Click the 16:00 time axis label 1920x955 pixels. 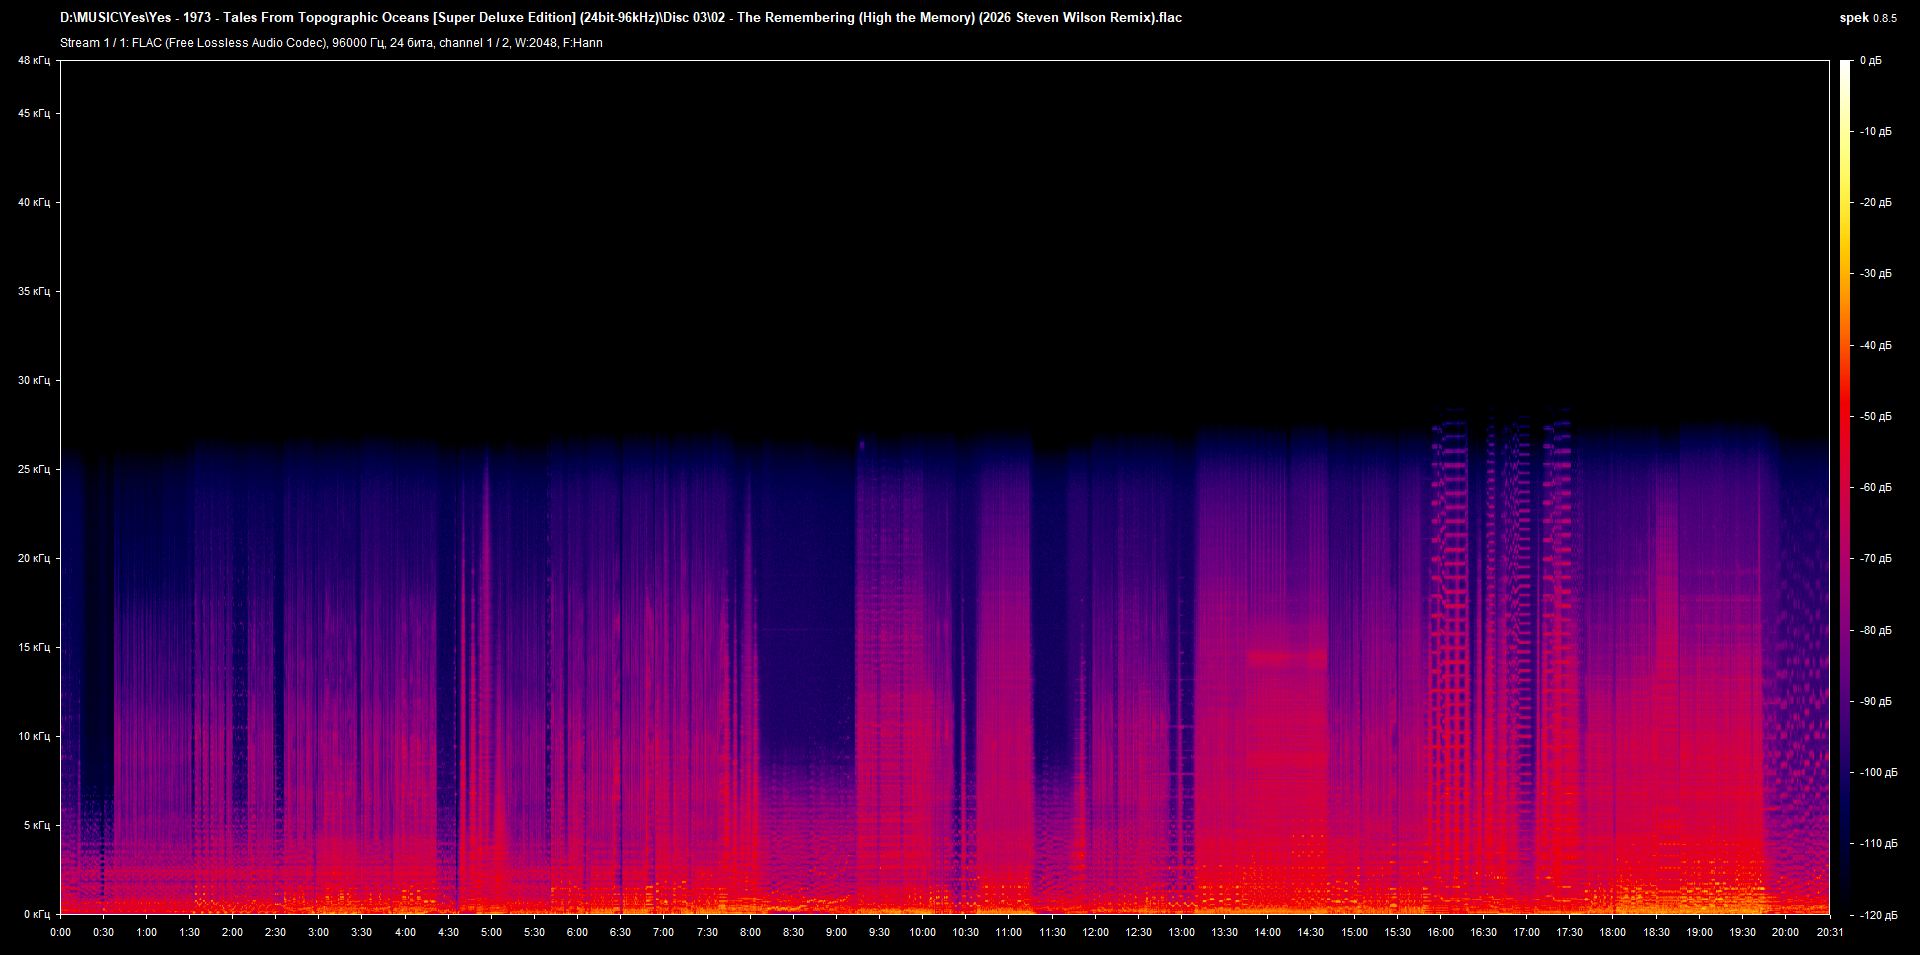(1440, 933)
